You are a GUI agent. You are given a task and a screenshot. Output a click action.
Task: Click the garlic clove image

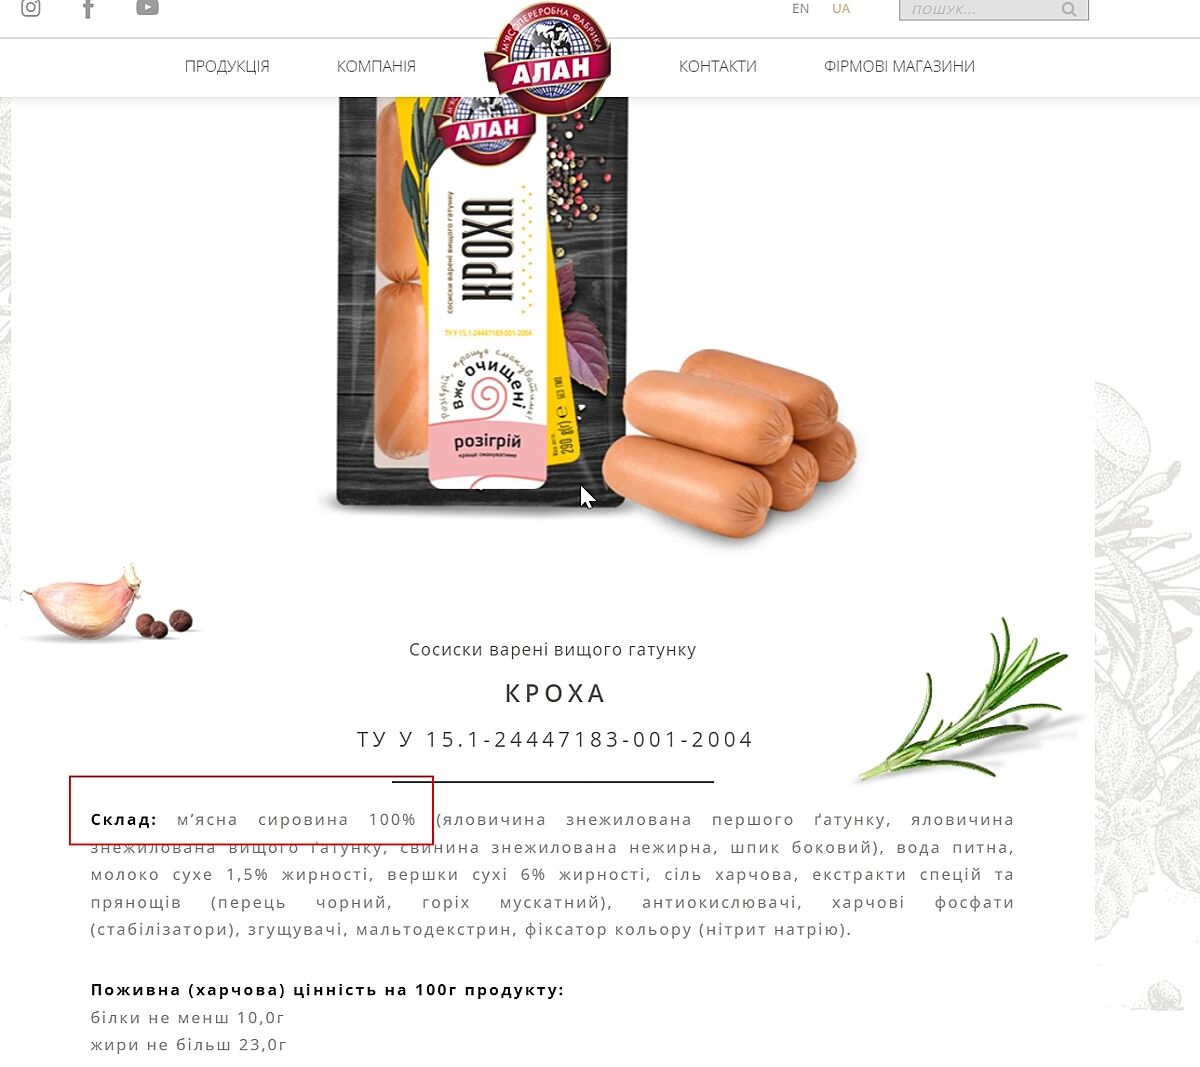(84, 603)
